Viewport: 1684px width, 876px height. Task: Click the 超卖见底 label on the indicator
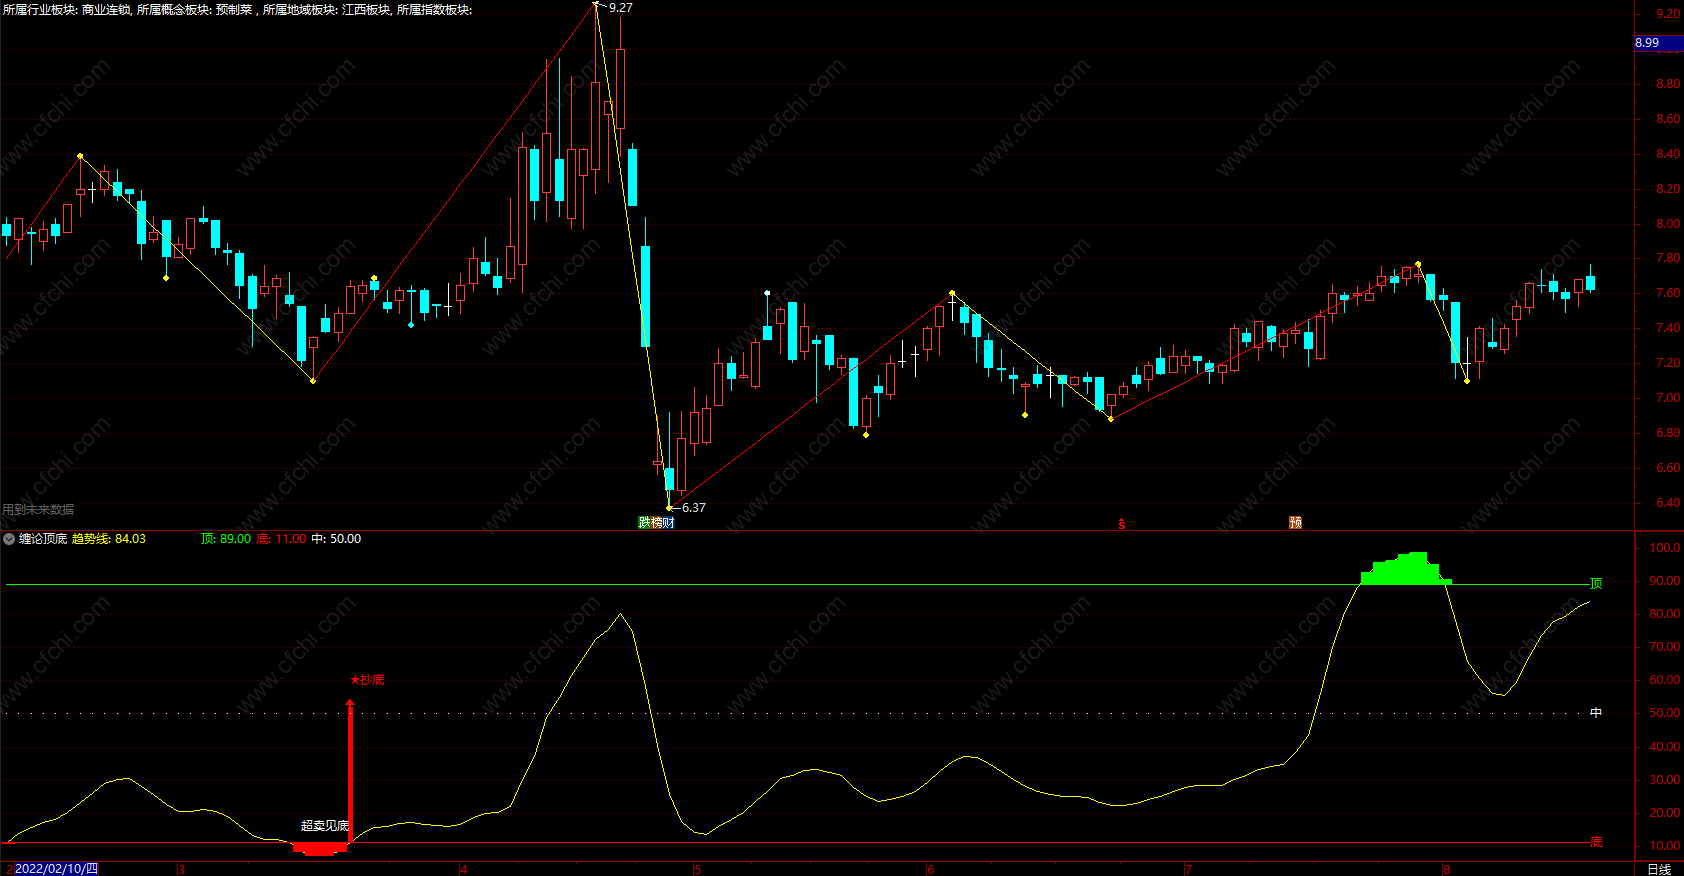(x=325, y=826)
